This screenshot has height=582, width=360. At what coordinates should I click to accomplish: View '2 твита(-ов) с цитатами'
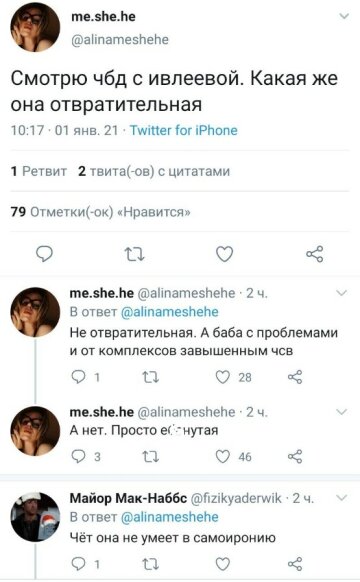154,171
